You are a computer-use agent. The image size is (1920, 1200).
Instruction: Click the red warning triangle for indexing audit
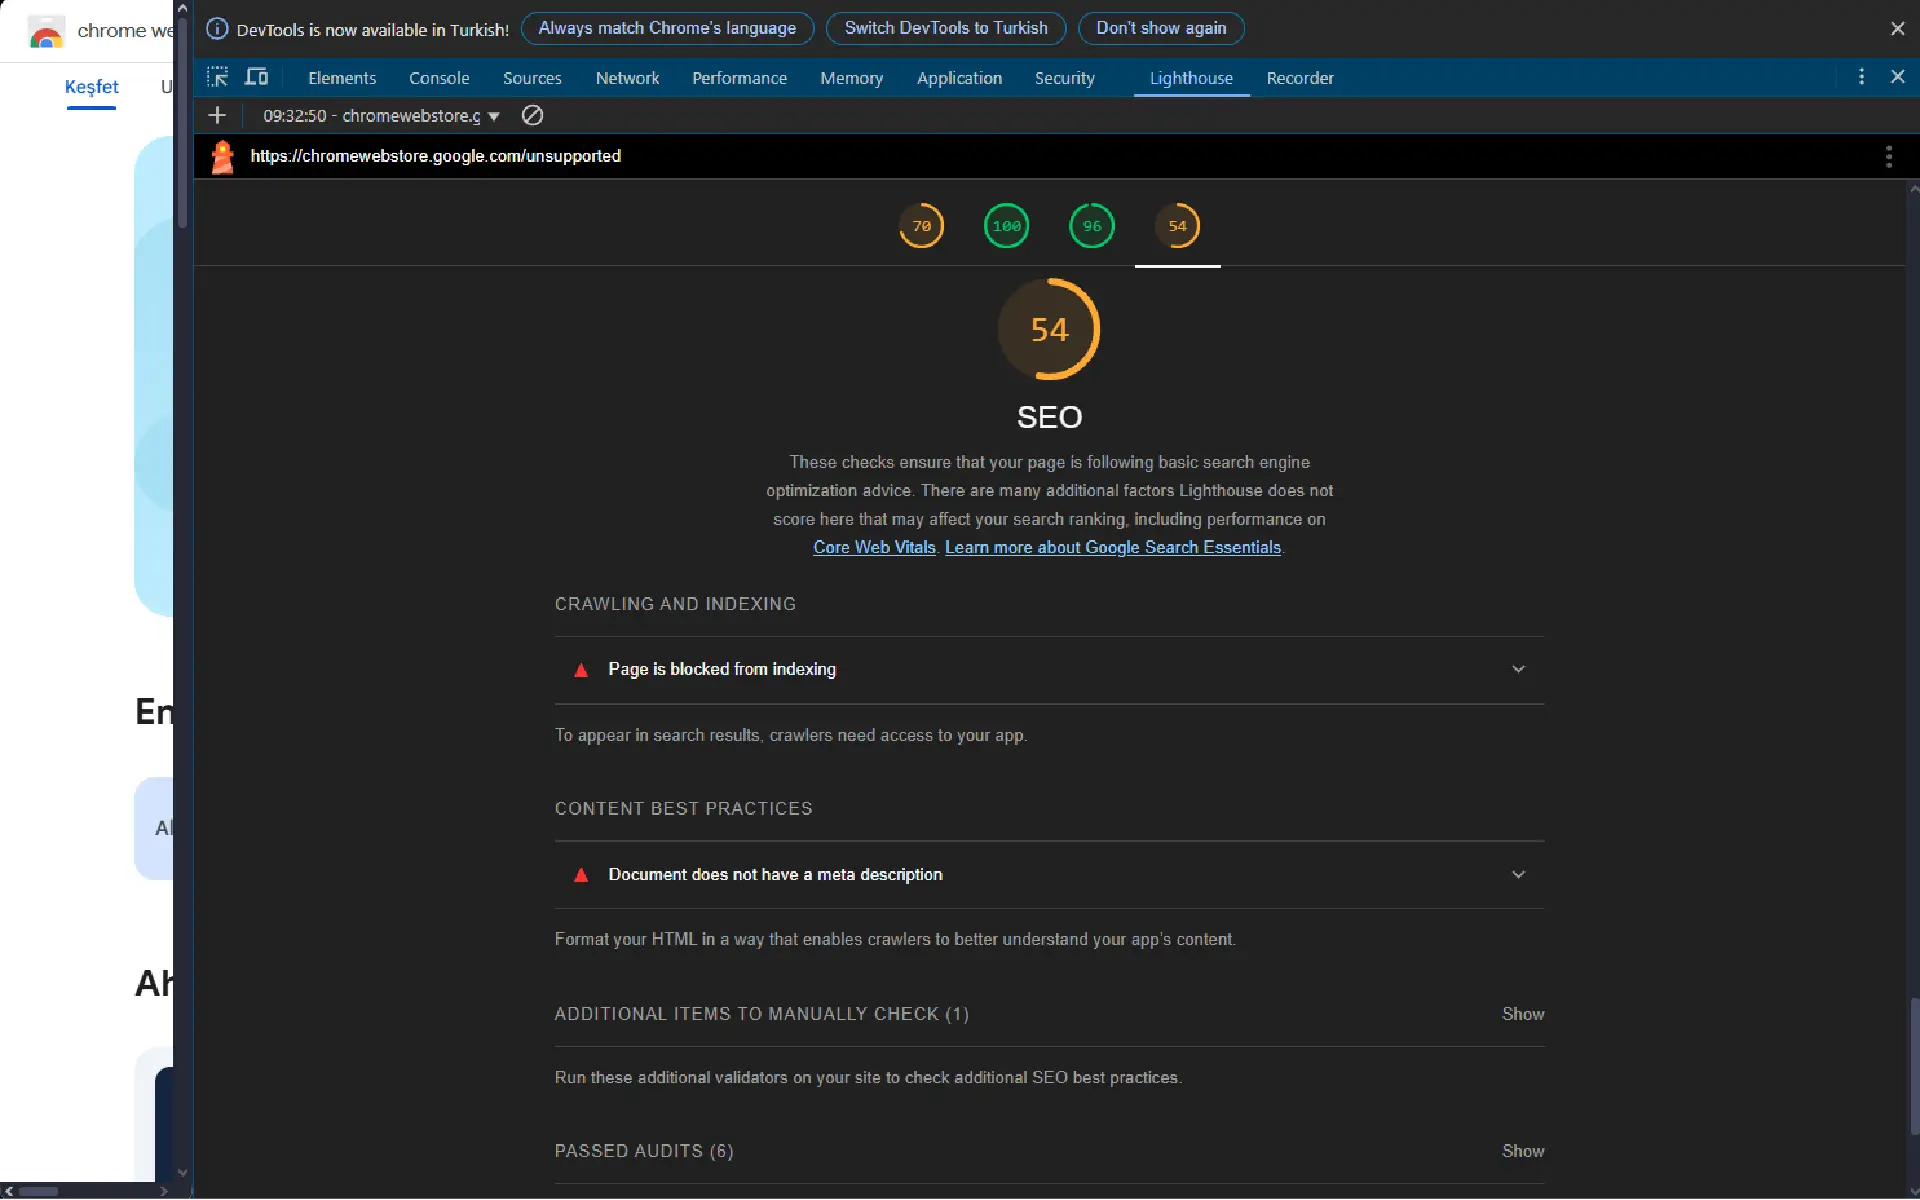tap(580, 670)
